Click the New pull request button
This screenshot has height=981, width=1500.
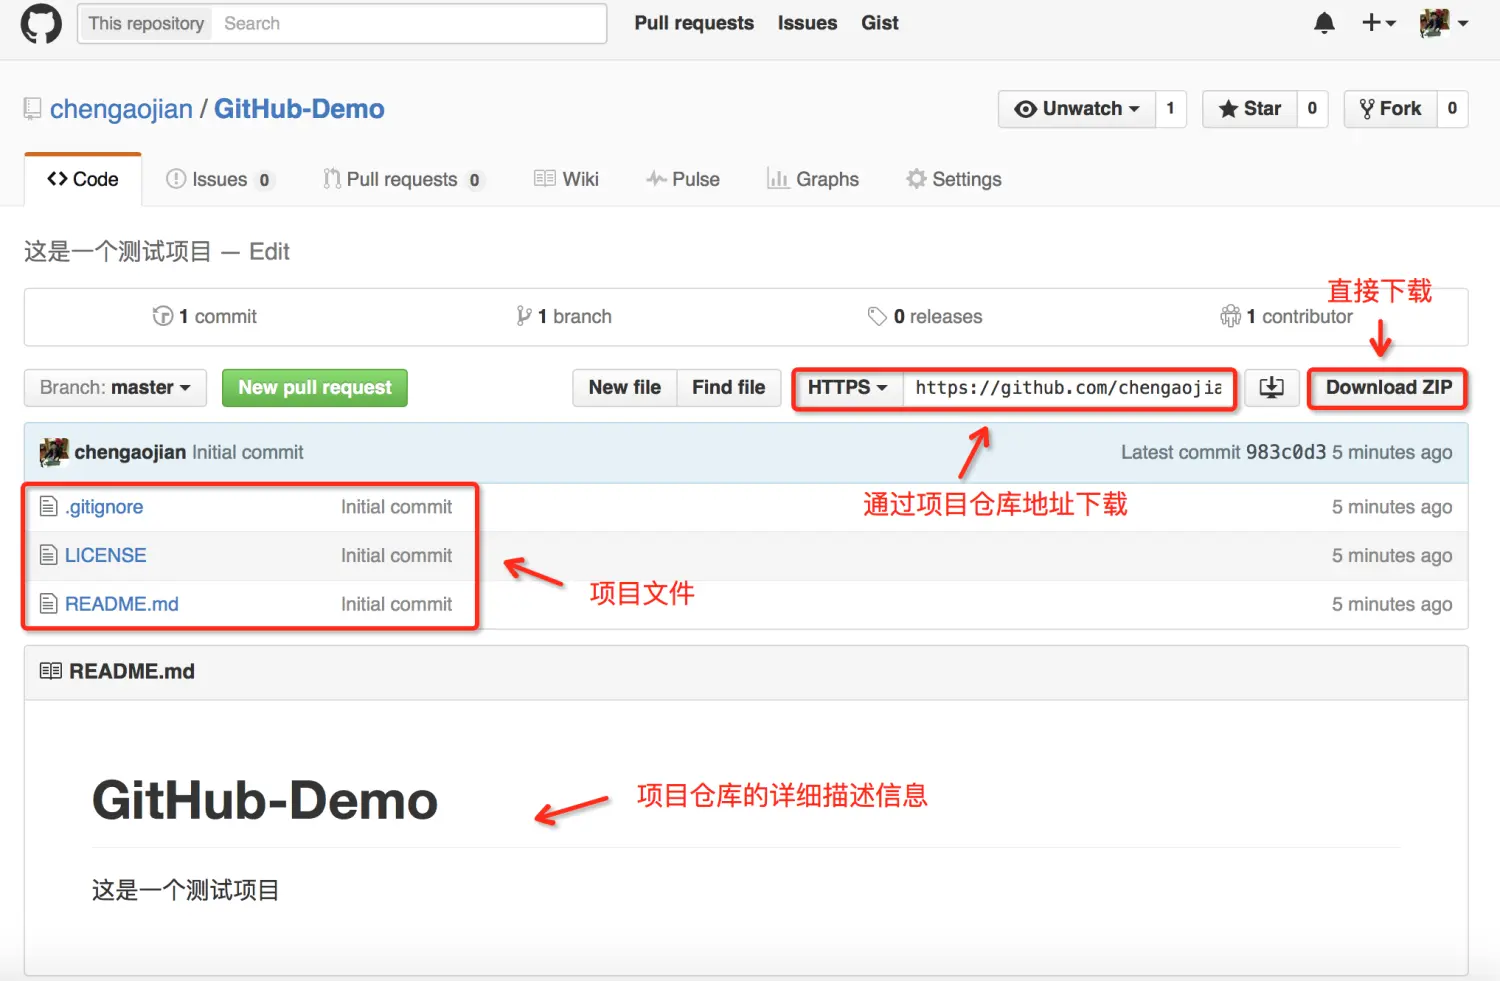315,388
